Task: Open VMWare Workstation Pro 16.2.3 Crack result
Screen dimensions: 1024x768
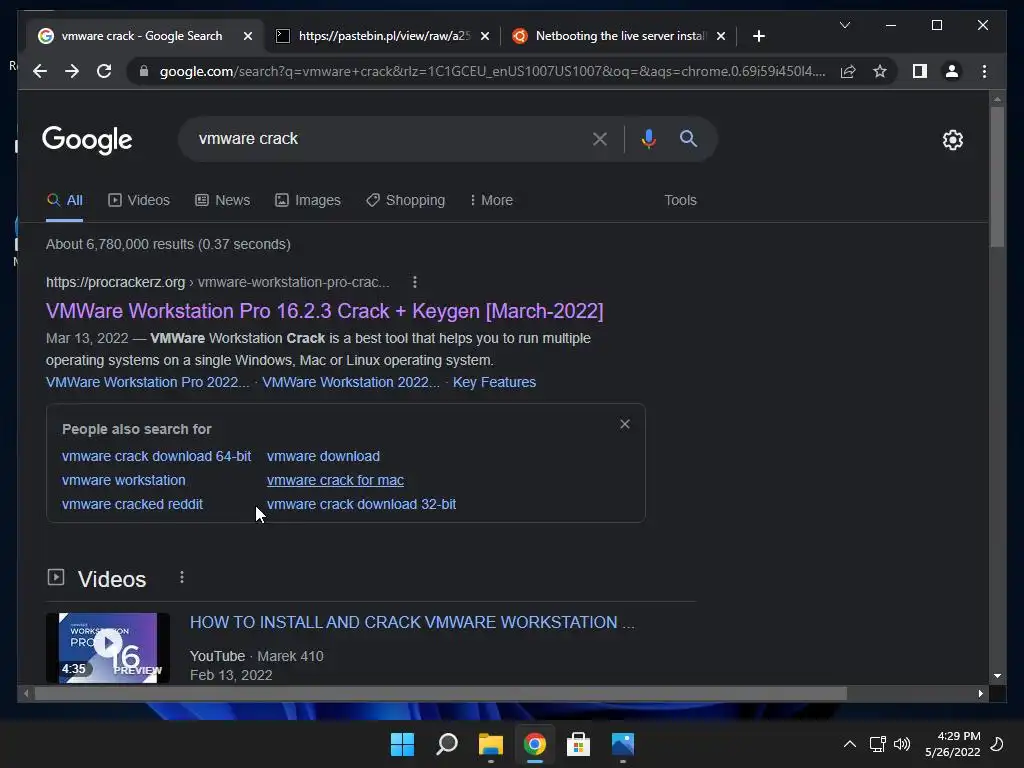Action: pyautogui.click(x=325, y=311)
